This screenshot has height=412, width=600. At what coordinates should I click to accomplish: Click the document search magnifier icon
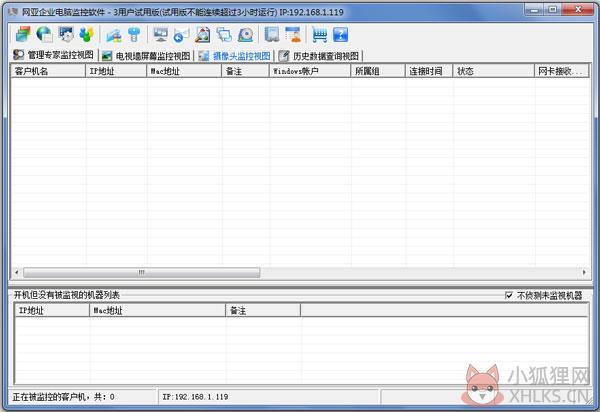click(202, 35)
